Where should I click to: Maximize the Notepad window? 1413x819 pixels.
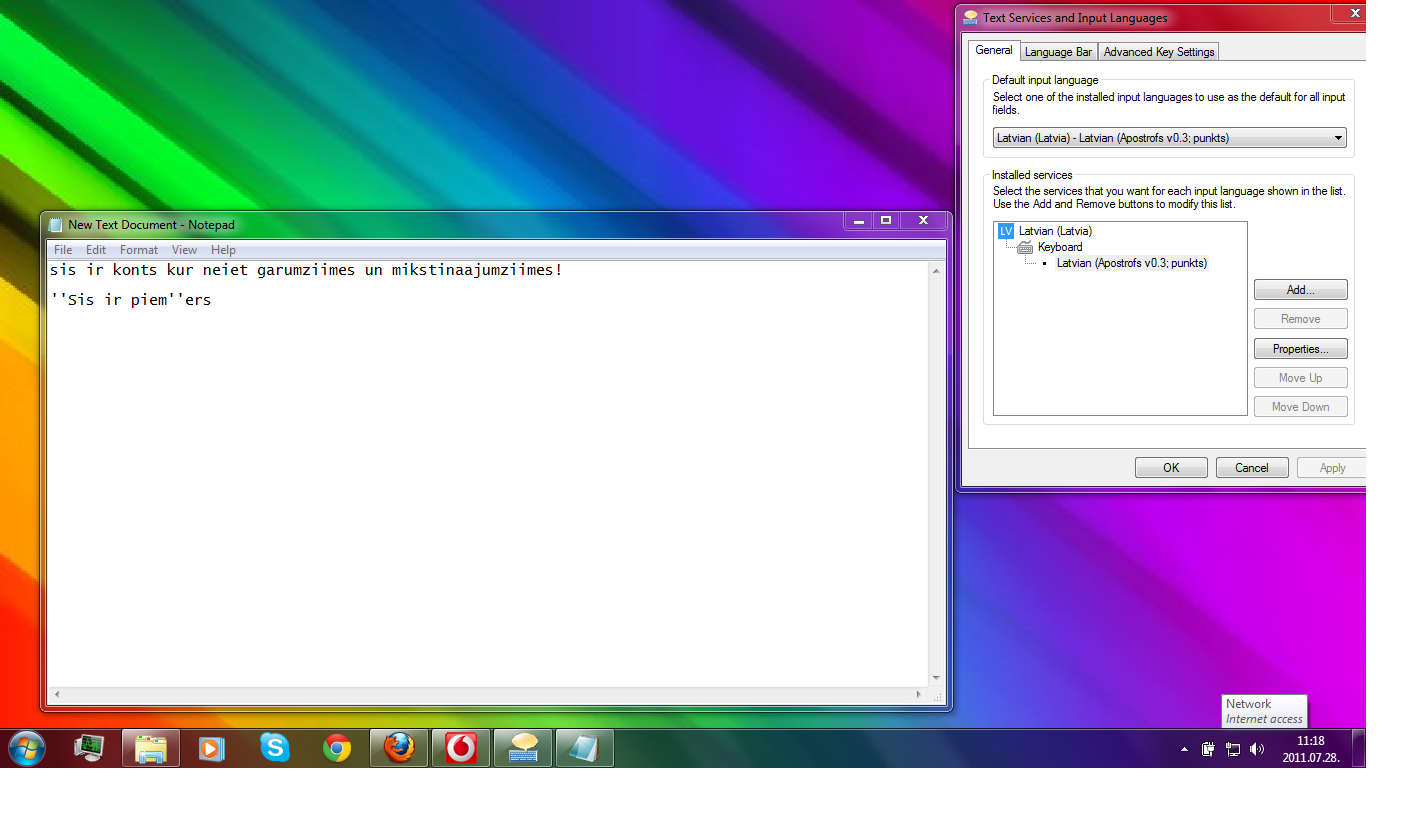tap(886, 220)
